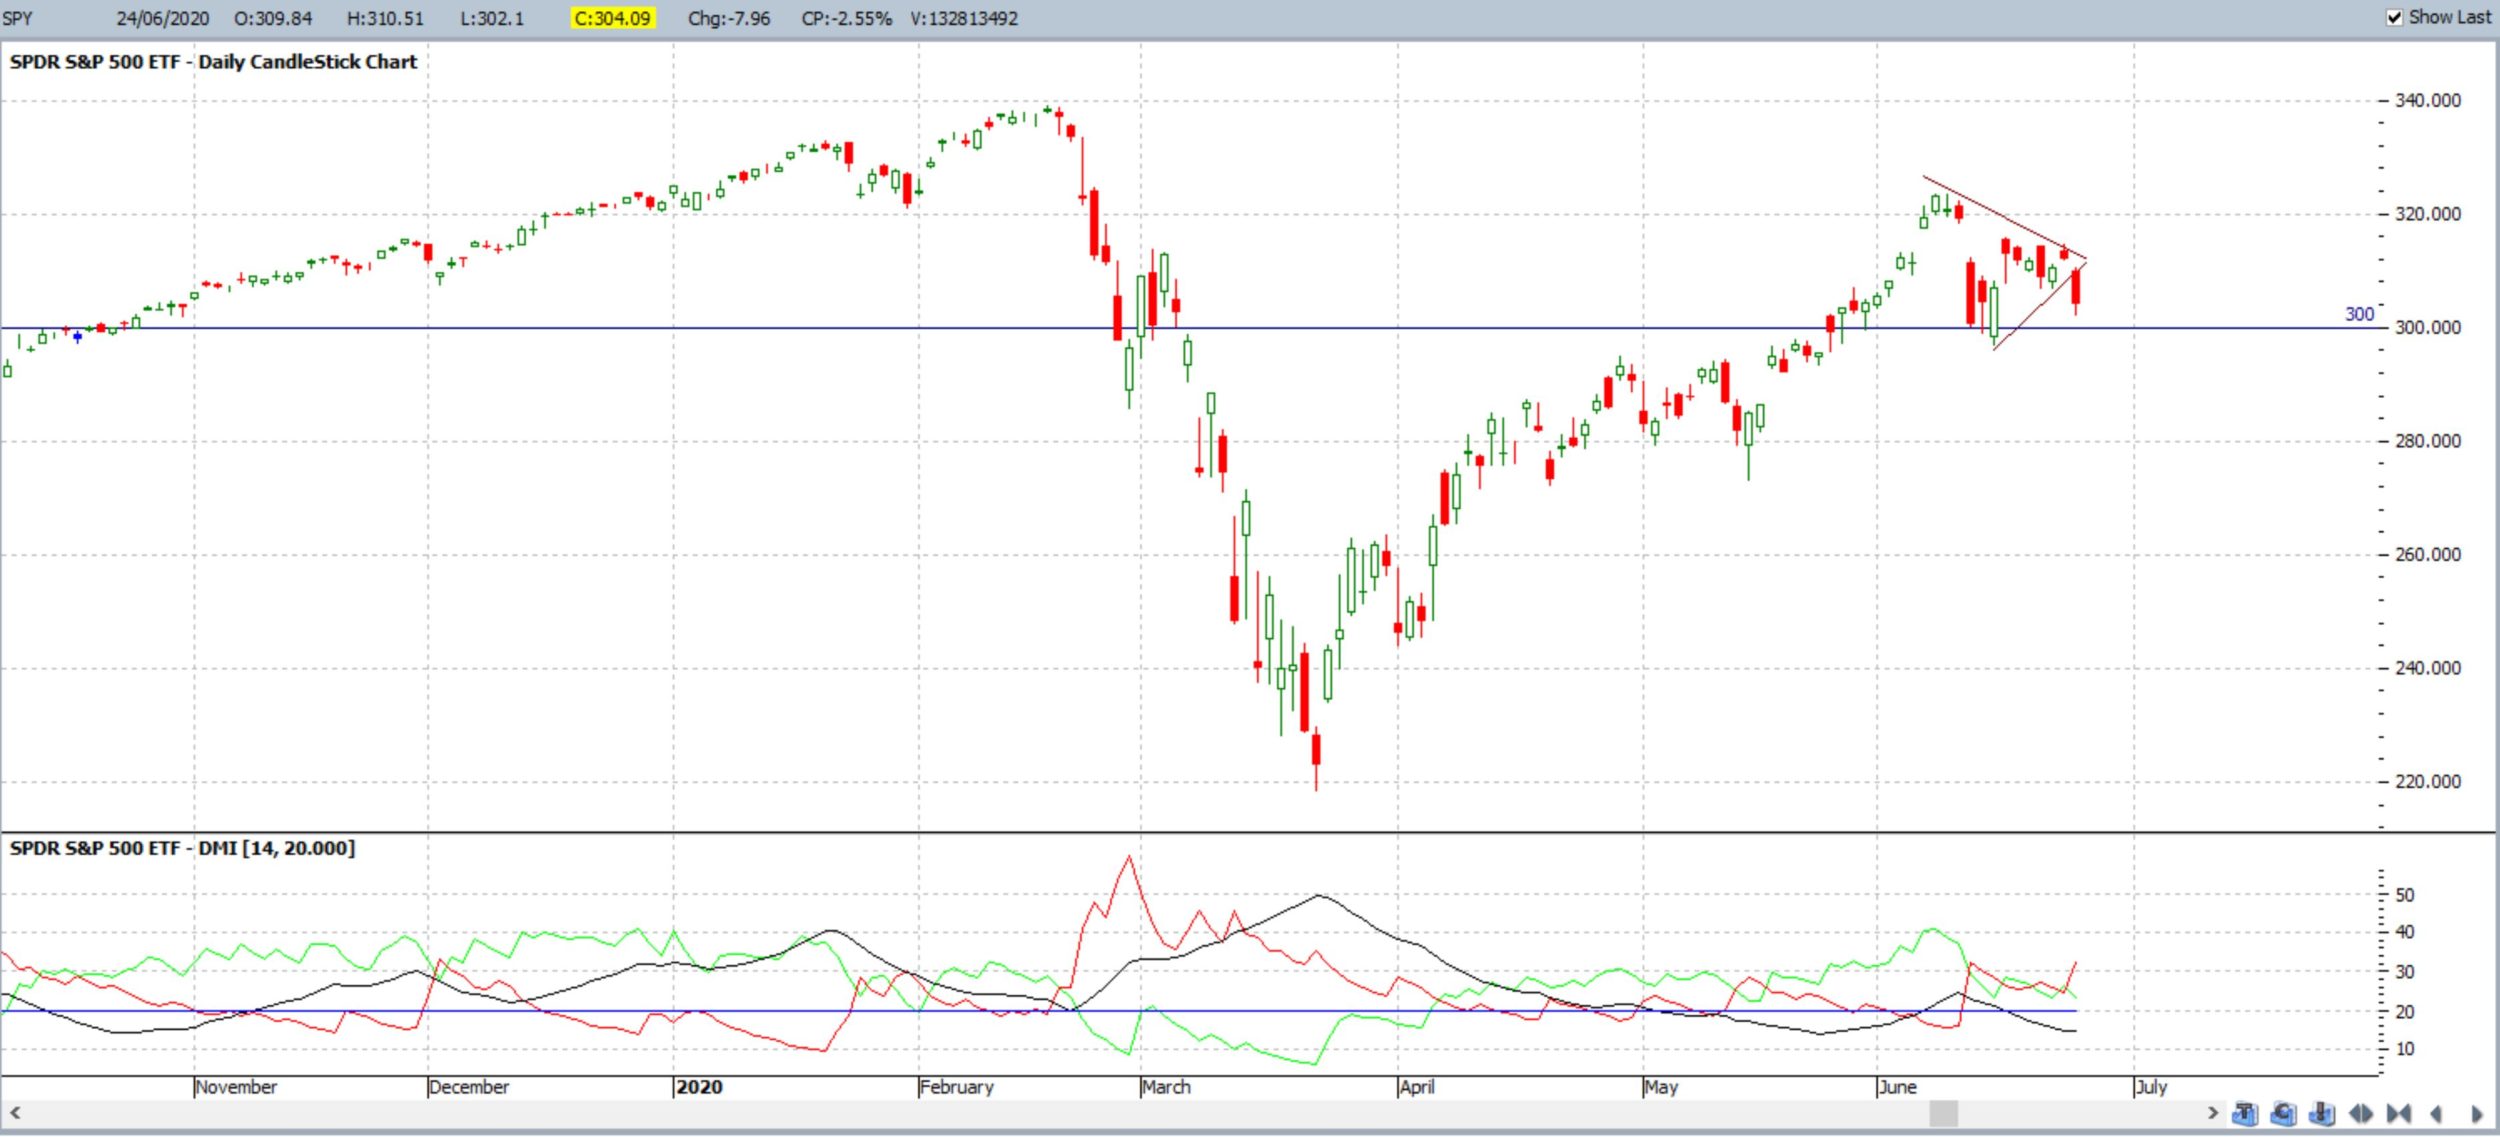Click the July label on time axis

click(x=2151, y=1087)
